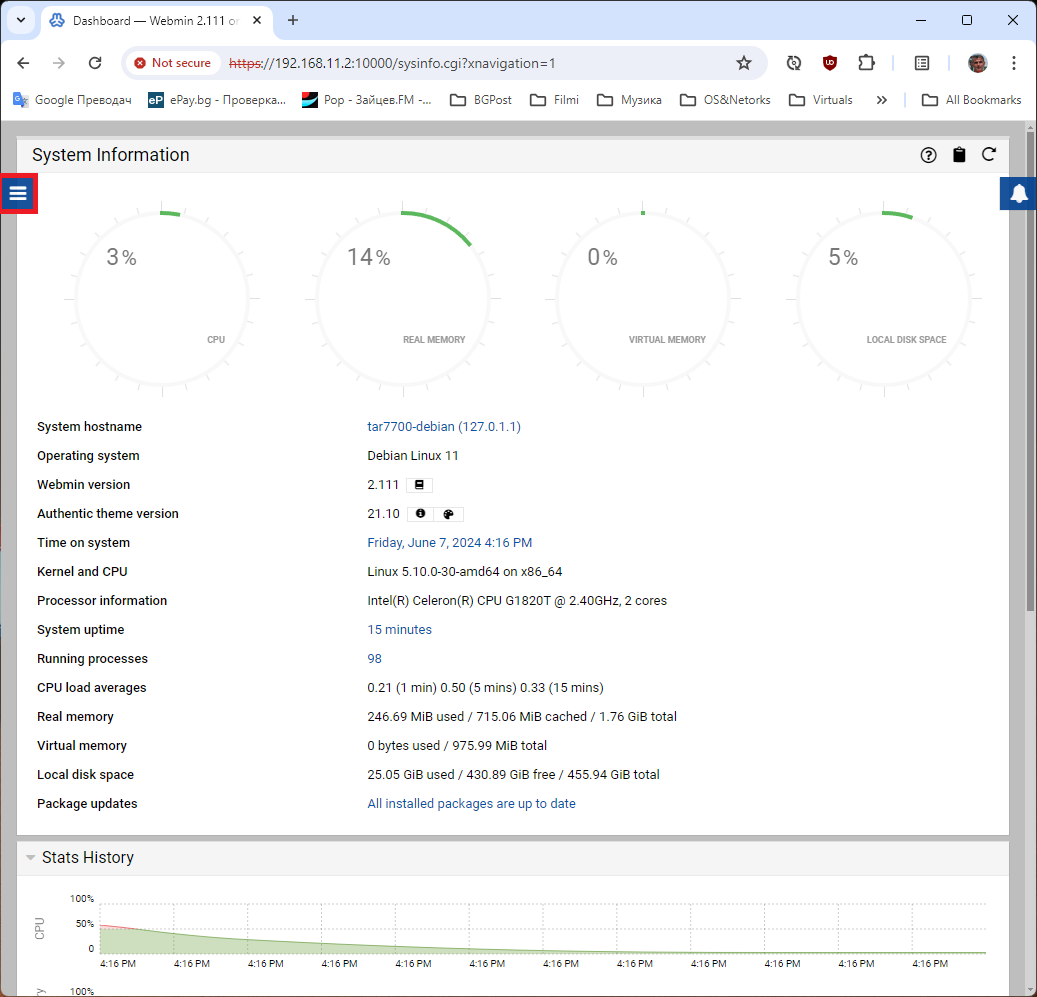Open the BGPost bookmarks folder
Screen dimensions: 1037x997
tap(481, 100)
